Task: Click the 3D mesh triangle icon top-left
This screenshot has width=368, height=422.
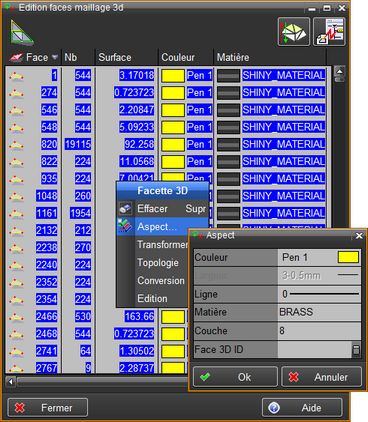Action: pos(21,32)
